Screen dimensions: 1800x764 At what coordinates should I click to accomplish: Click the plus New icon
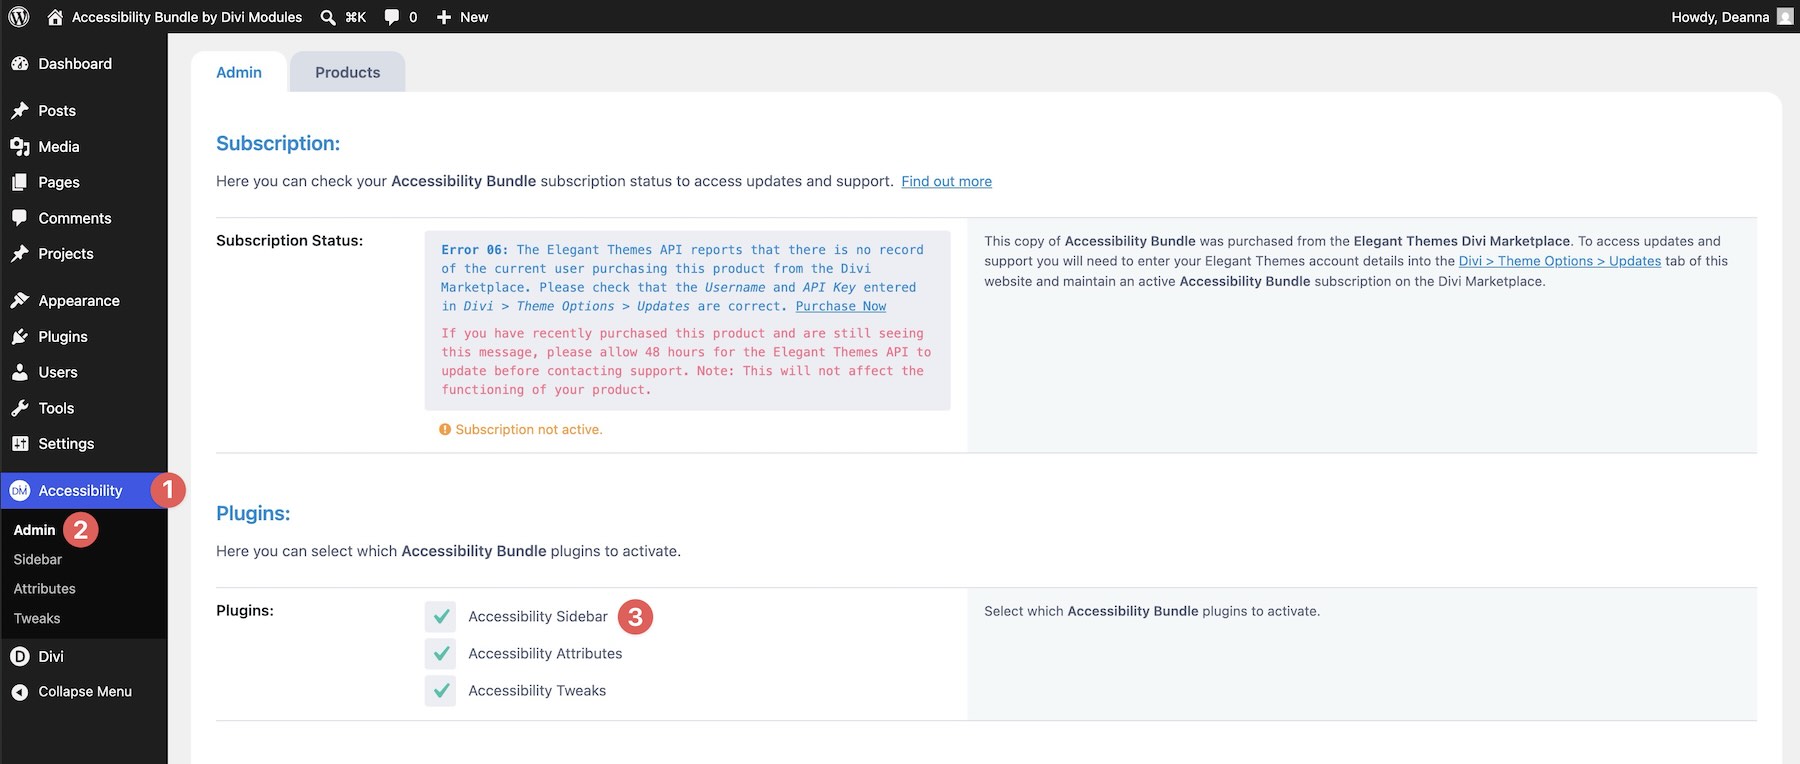[x=444, y=17]
